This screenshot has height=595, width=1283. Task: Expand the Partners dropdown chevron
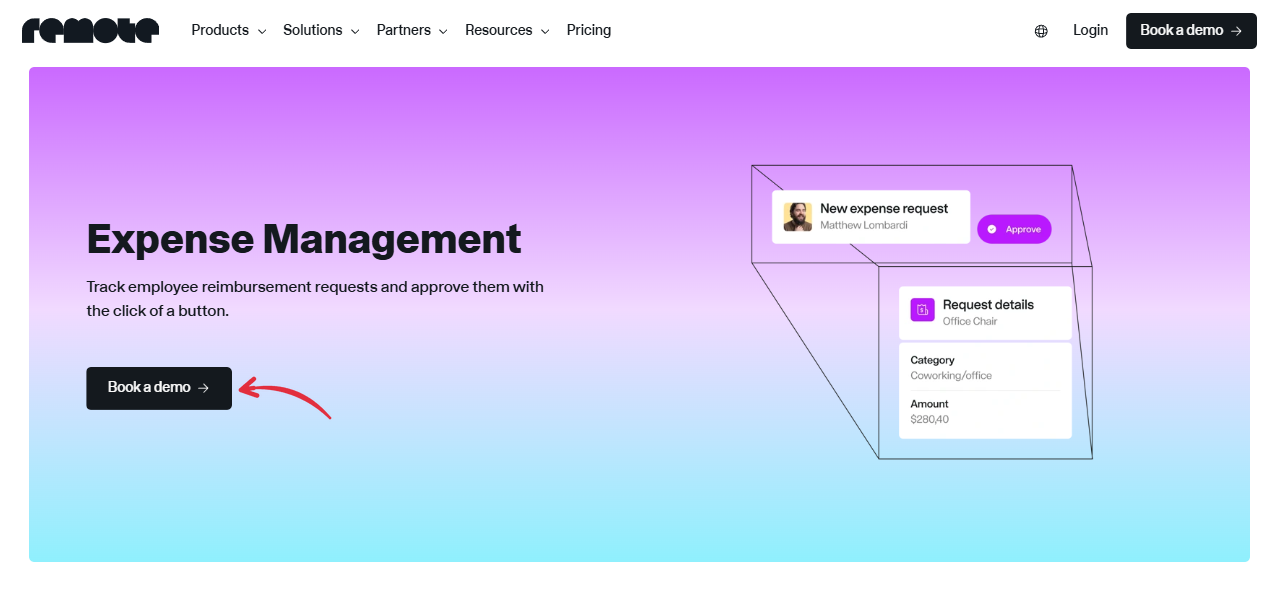443,32
